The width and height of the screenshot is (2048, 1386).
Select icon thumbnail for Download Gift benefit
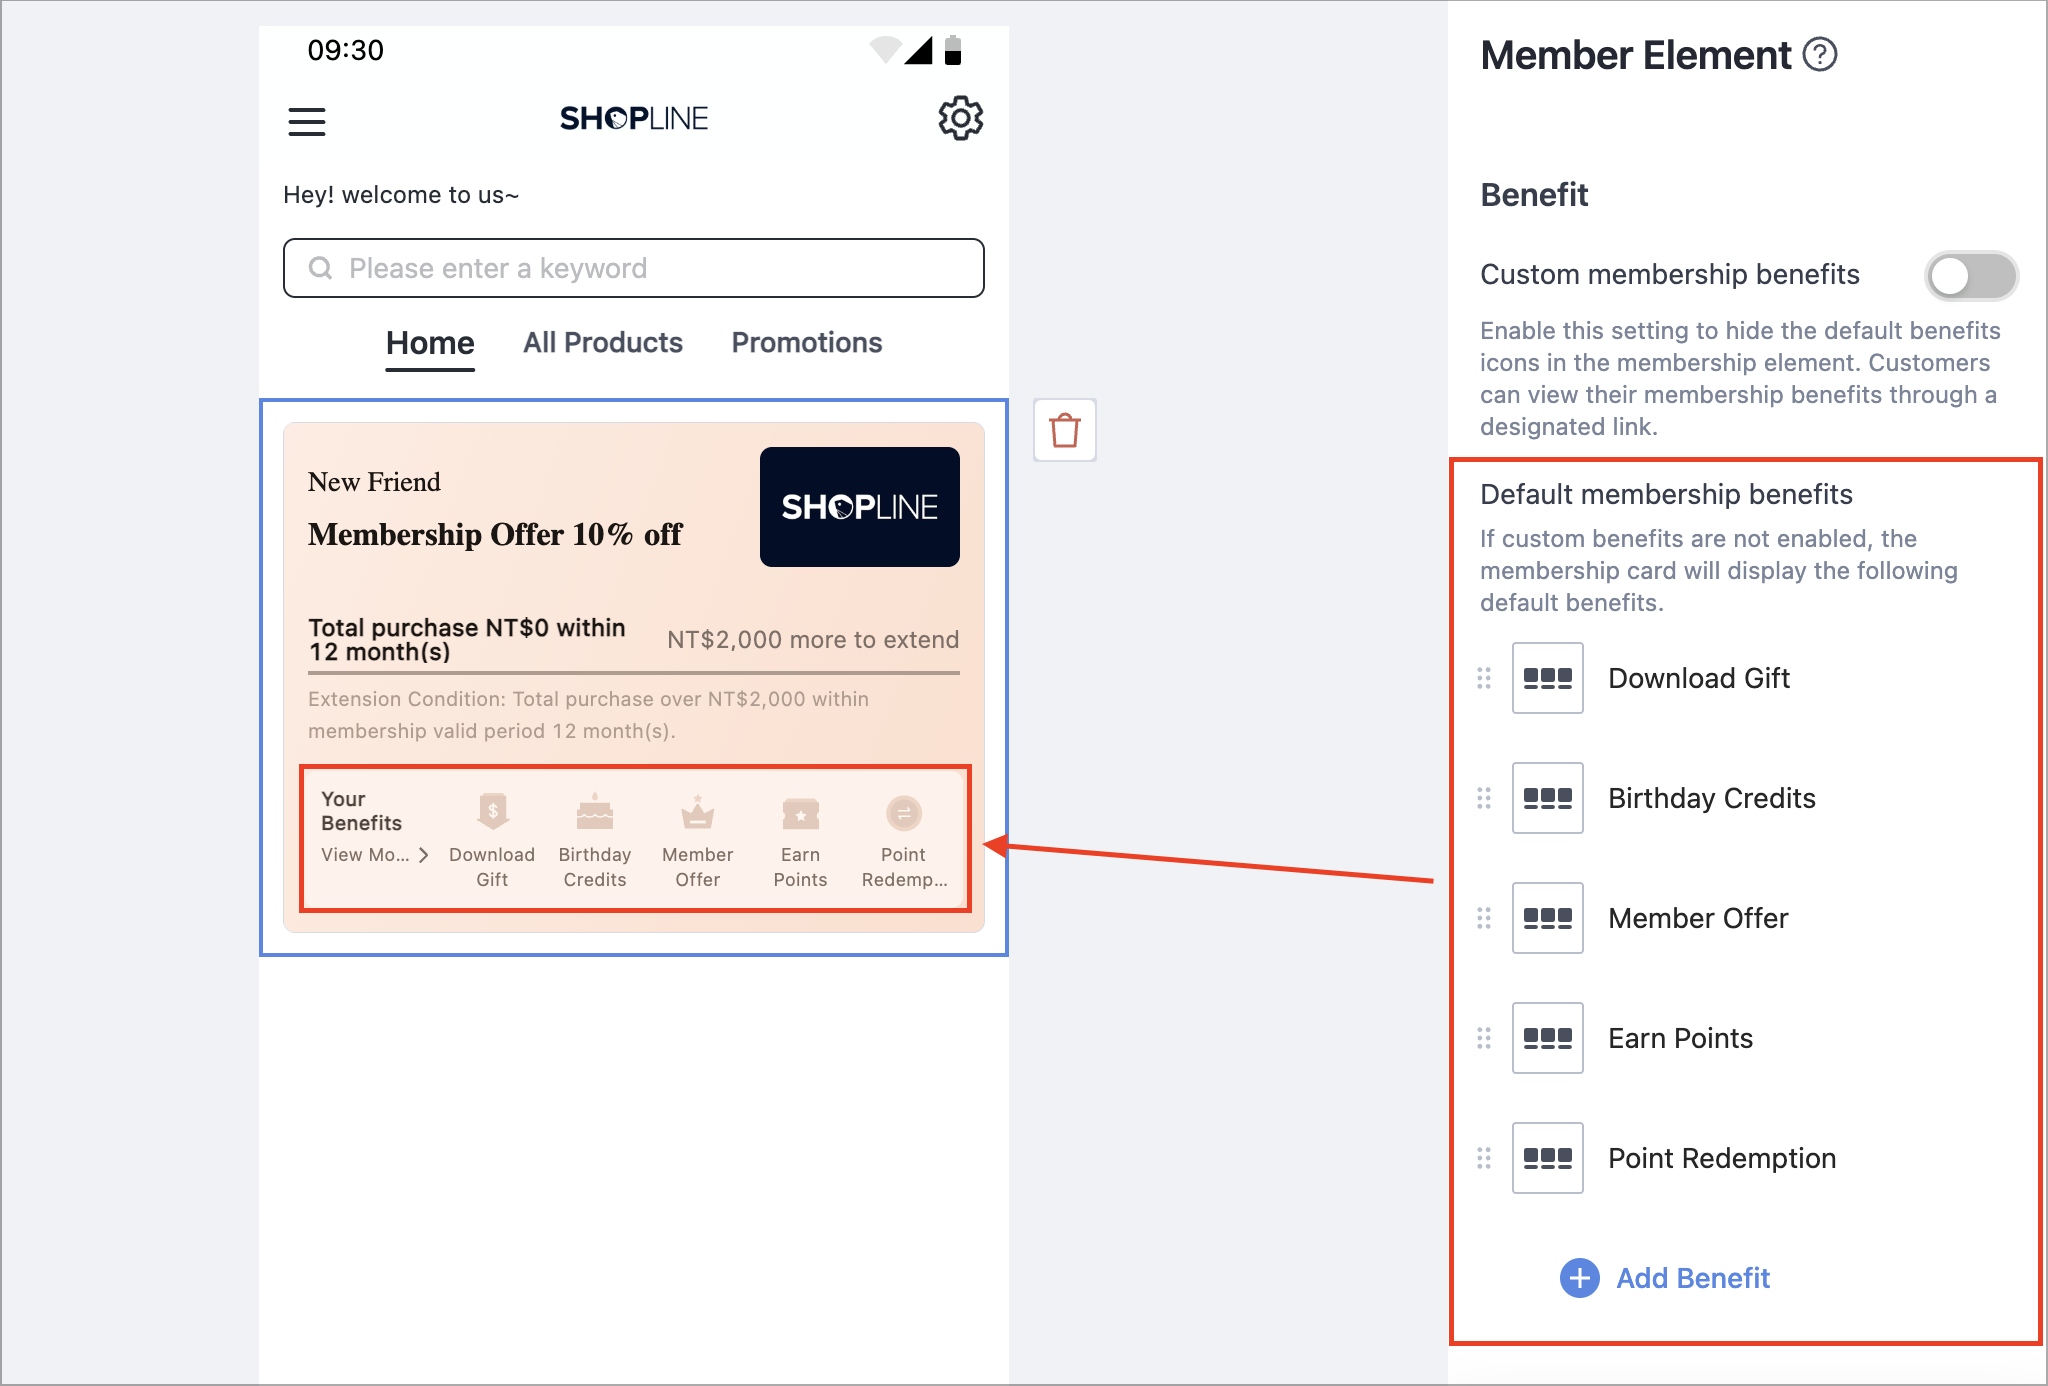click(1548, 678)
